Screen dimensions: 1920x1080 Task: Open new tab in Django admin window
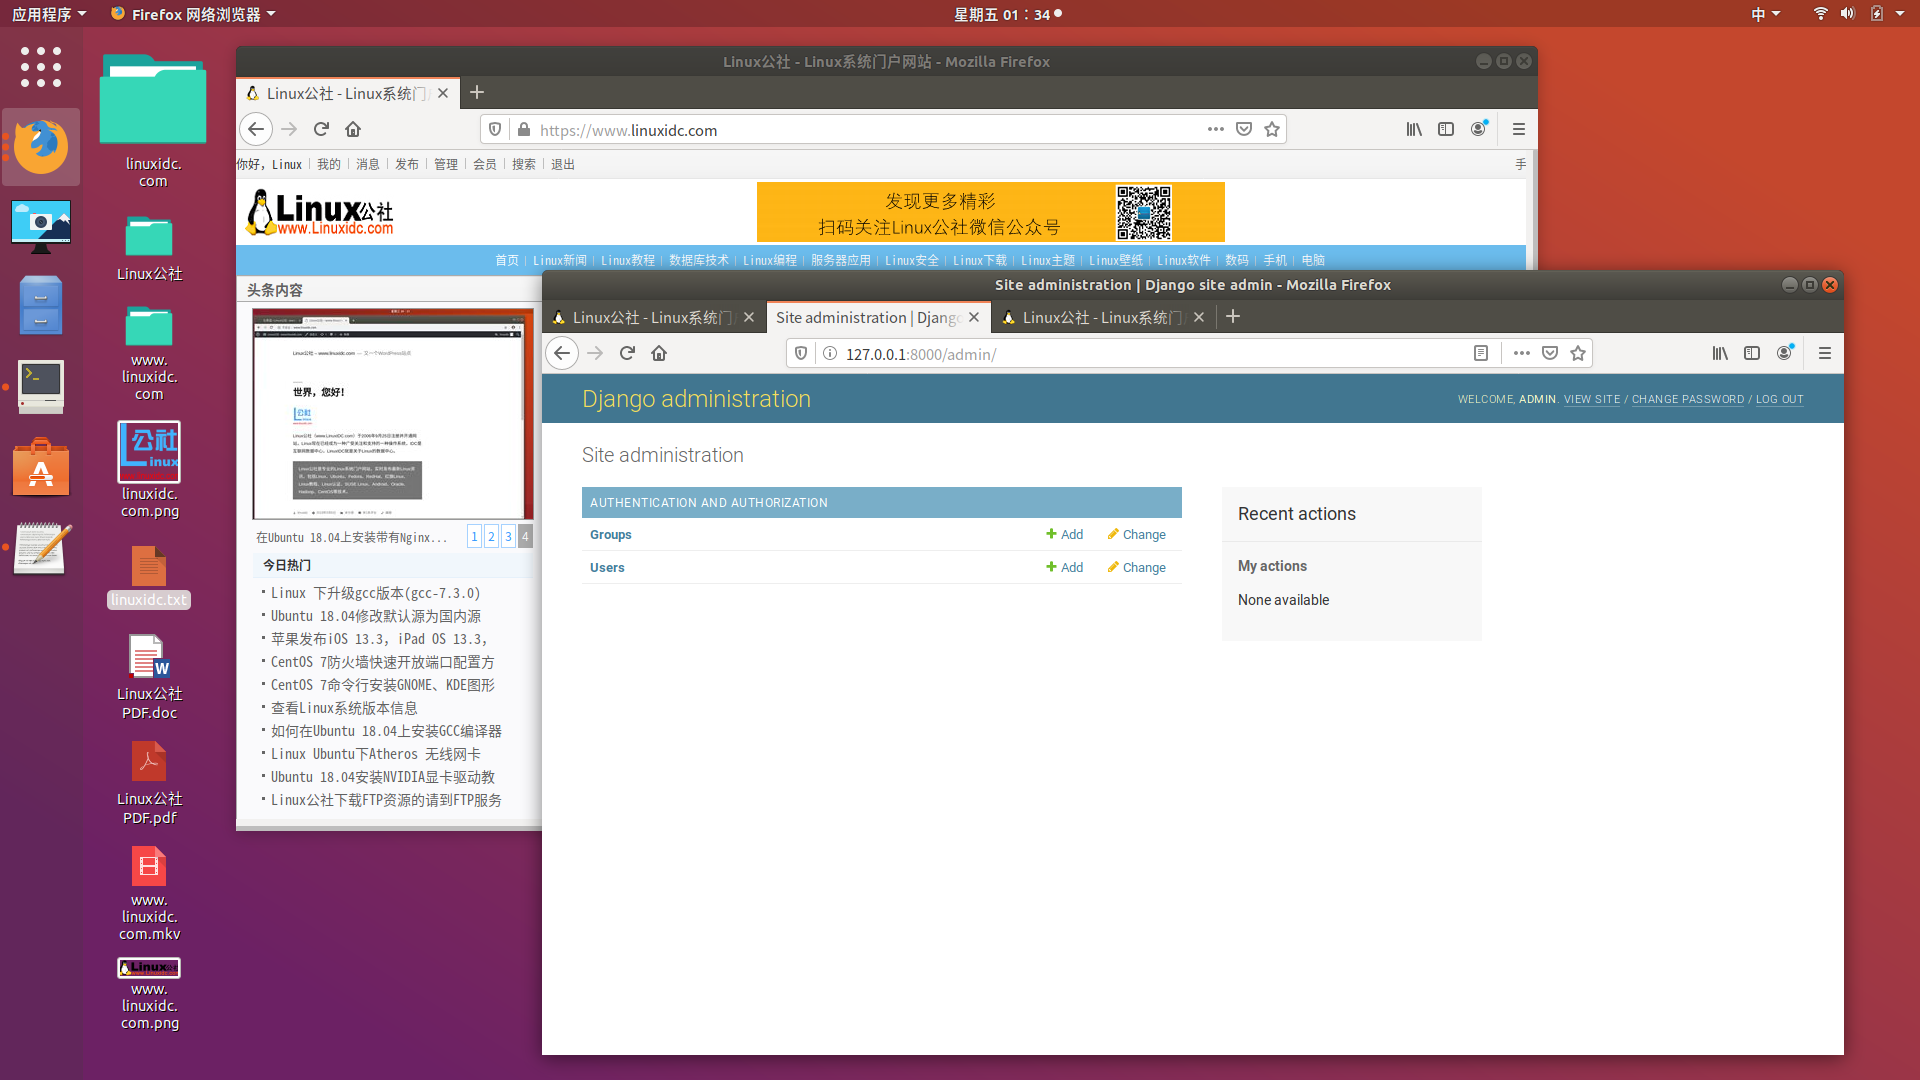[1233, 316]
